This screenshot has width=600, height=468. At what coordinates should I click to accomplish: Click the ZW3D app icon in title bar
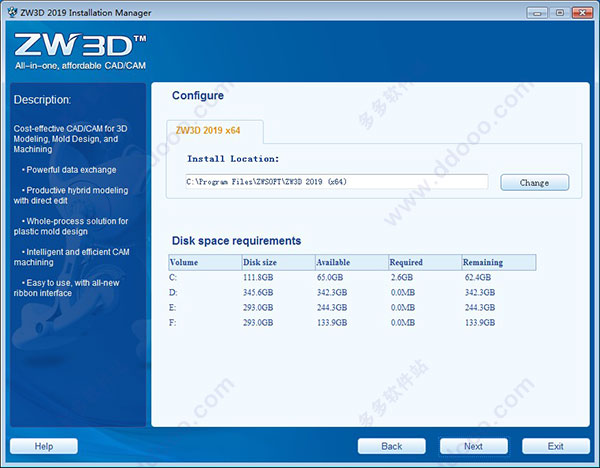(x=12, y=13)
